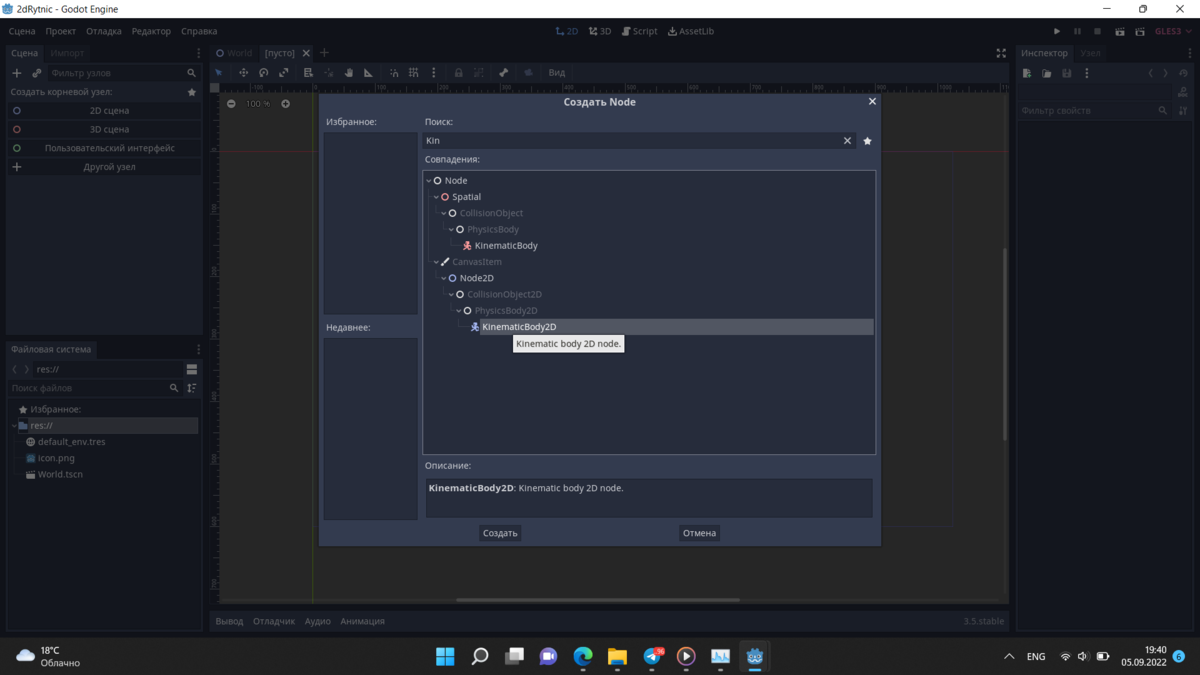Toggle smart snap icon in toolbar
Screen dimensions: 1200x675
[x=394, y=73]
